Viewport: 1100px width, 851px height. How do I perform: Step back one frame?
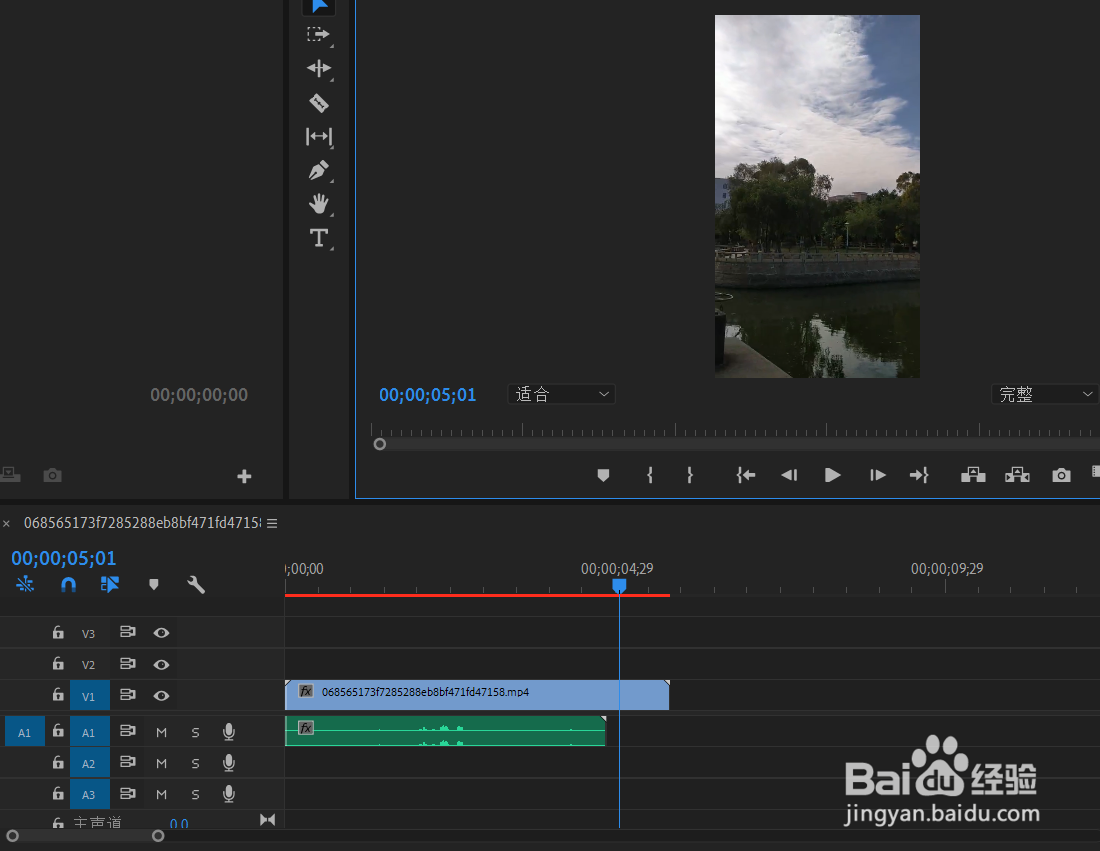(789, 476)
